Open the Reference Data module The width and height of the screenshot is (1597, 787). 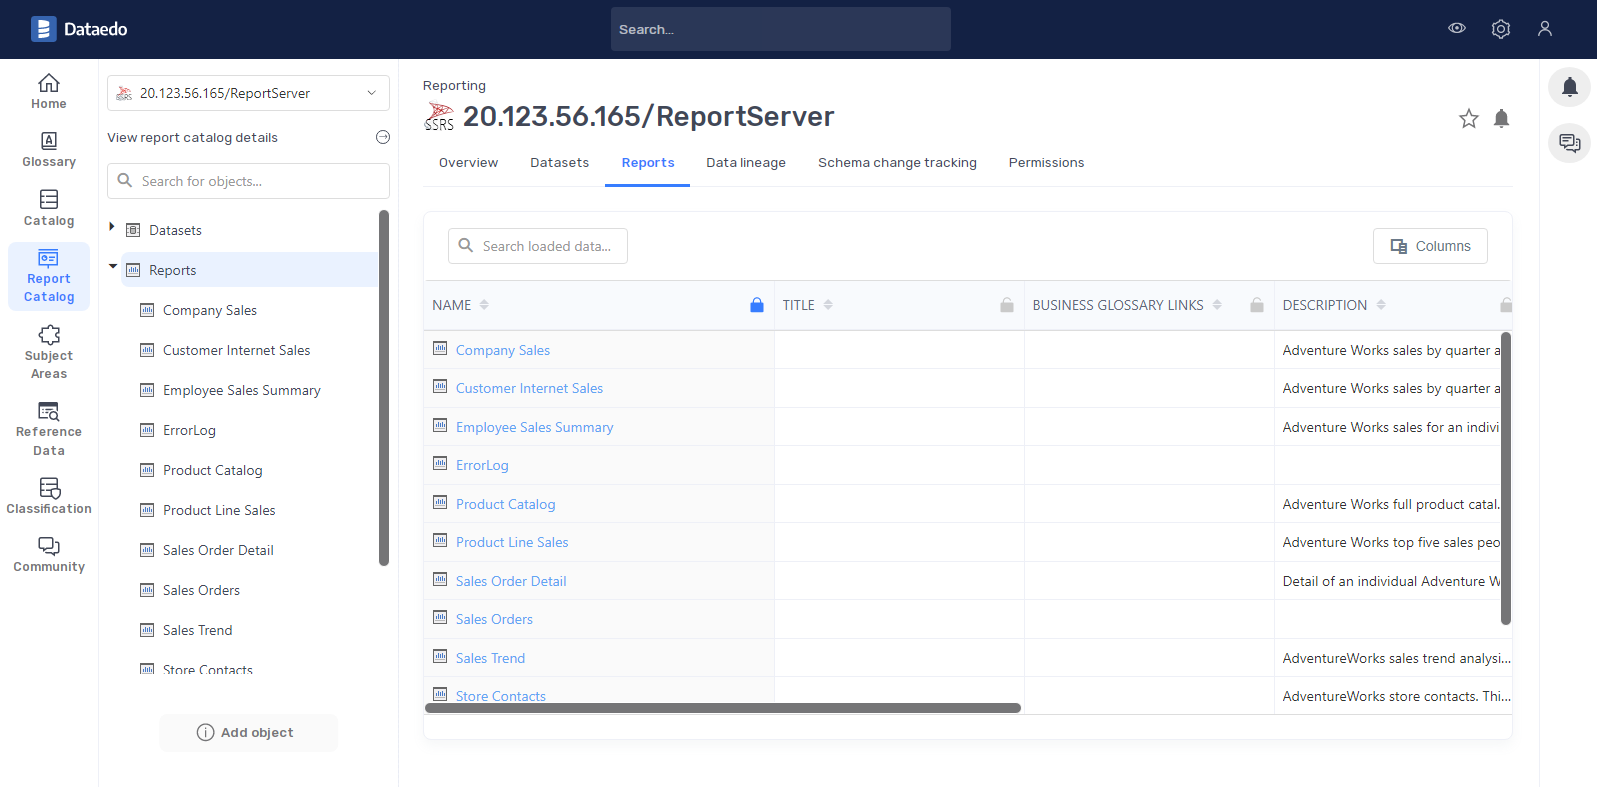49,429
